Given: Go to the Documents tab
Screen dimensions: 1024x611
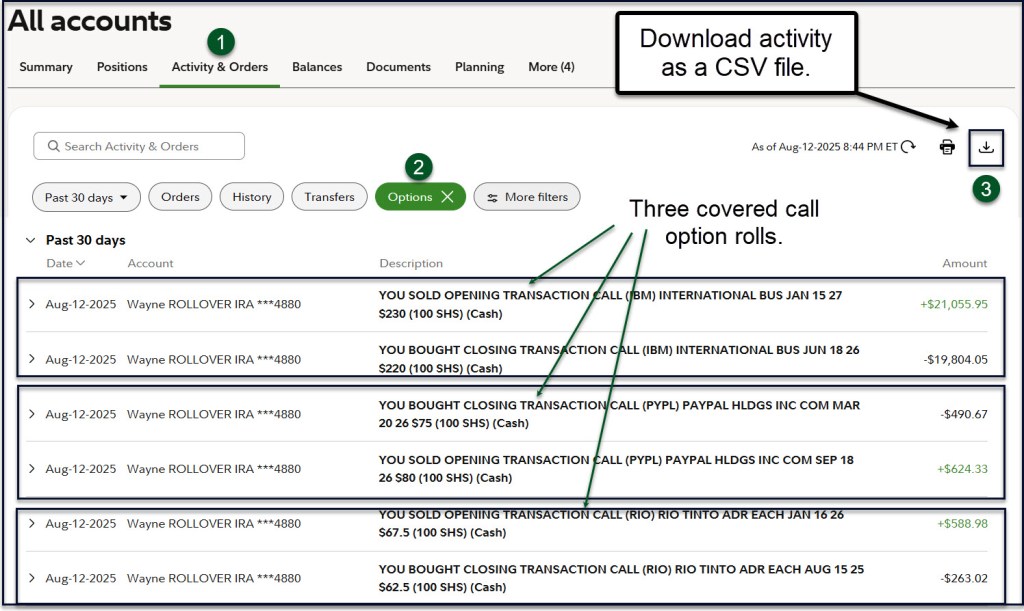Looking at the screenshot, I should tap(398, 67).
